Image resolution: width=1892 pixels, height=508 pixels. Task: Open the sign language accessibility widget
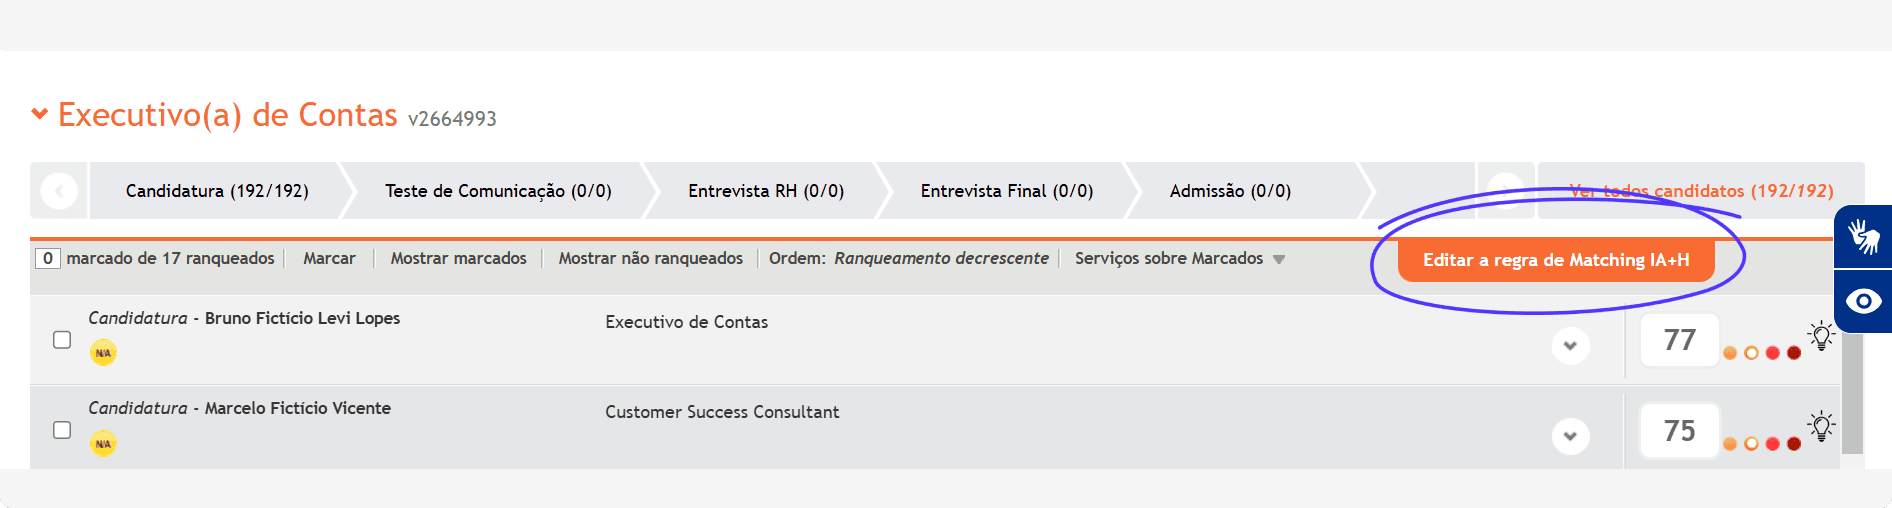[1863, 236]
